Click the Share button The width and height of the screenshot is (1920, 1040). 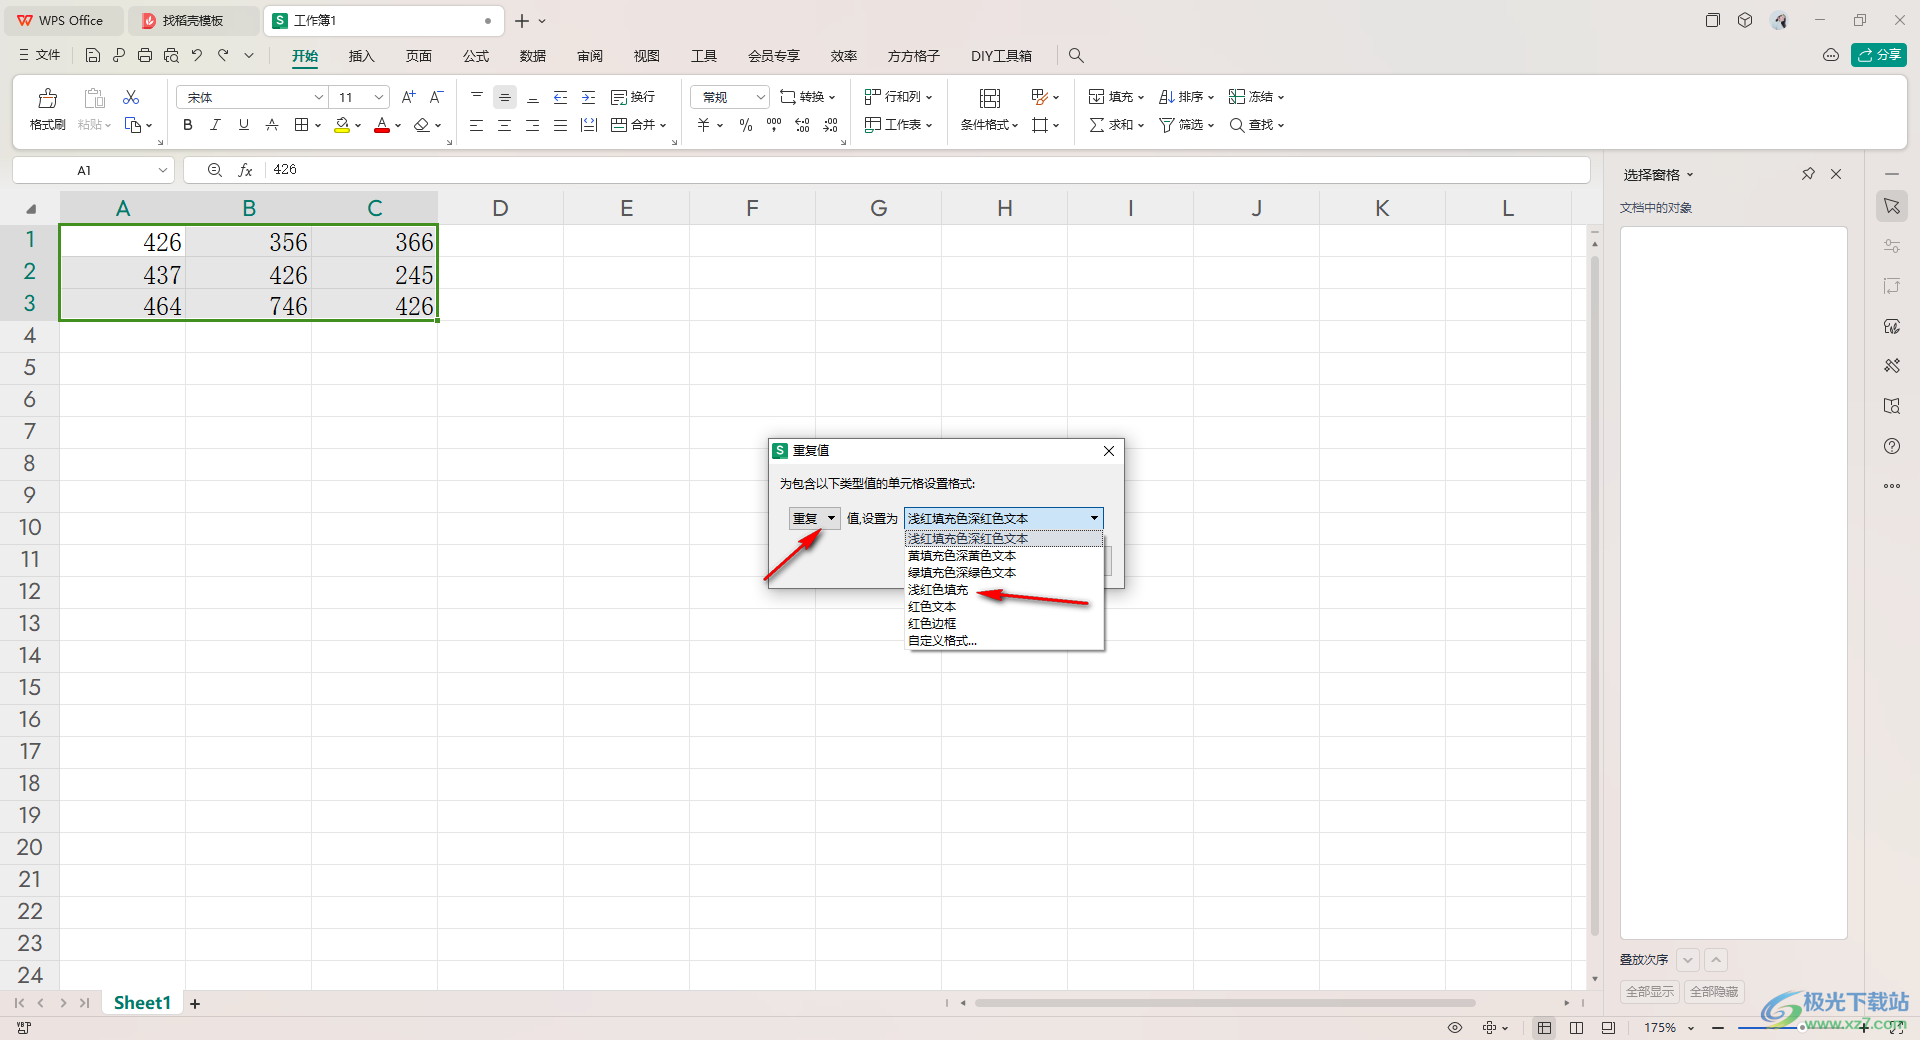point(1879,55)
